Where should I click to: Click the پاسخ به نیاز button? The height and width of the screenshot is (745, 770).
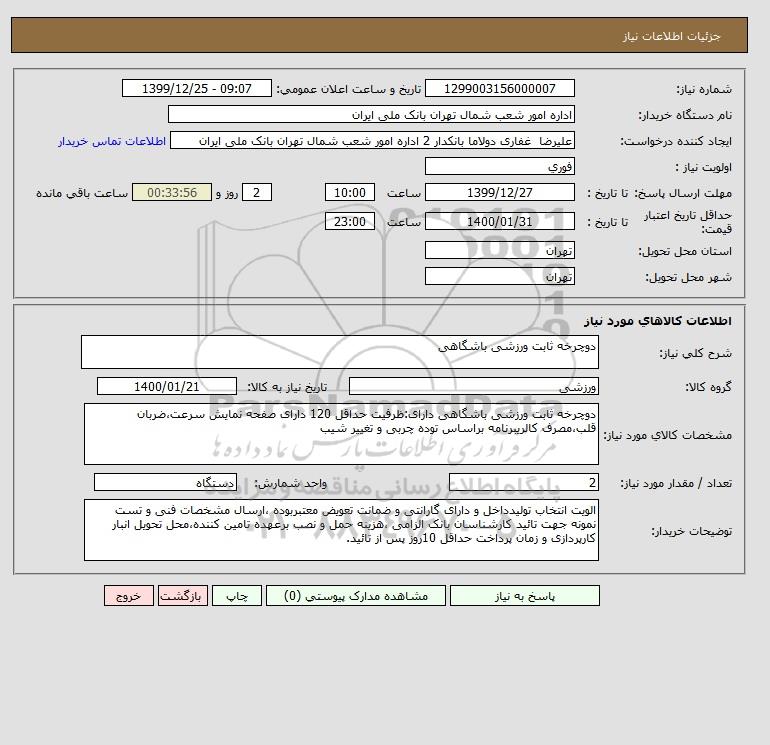tap(524, 596)
